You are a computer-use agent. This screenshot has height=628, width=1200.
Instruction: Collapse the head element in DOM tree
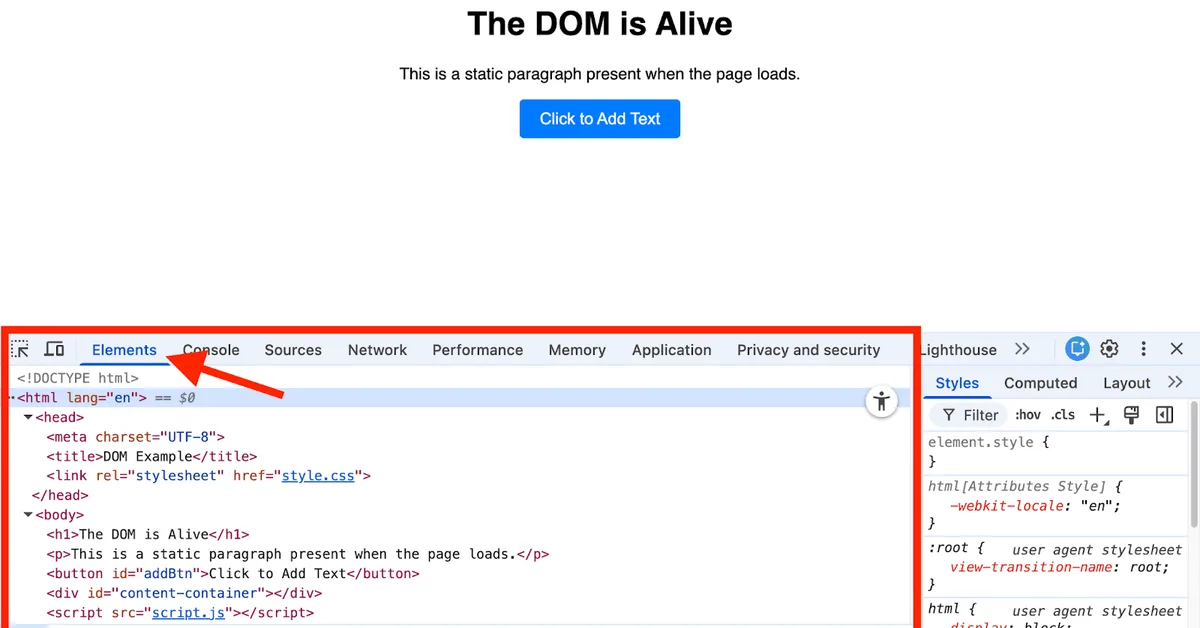click(x=27, y=417)
